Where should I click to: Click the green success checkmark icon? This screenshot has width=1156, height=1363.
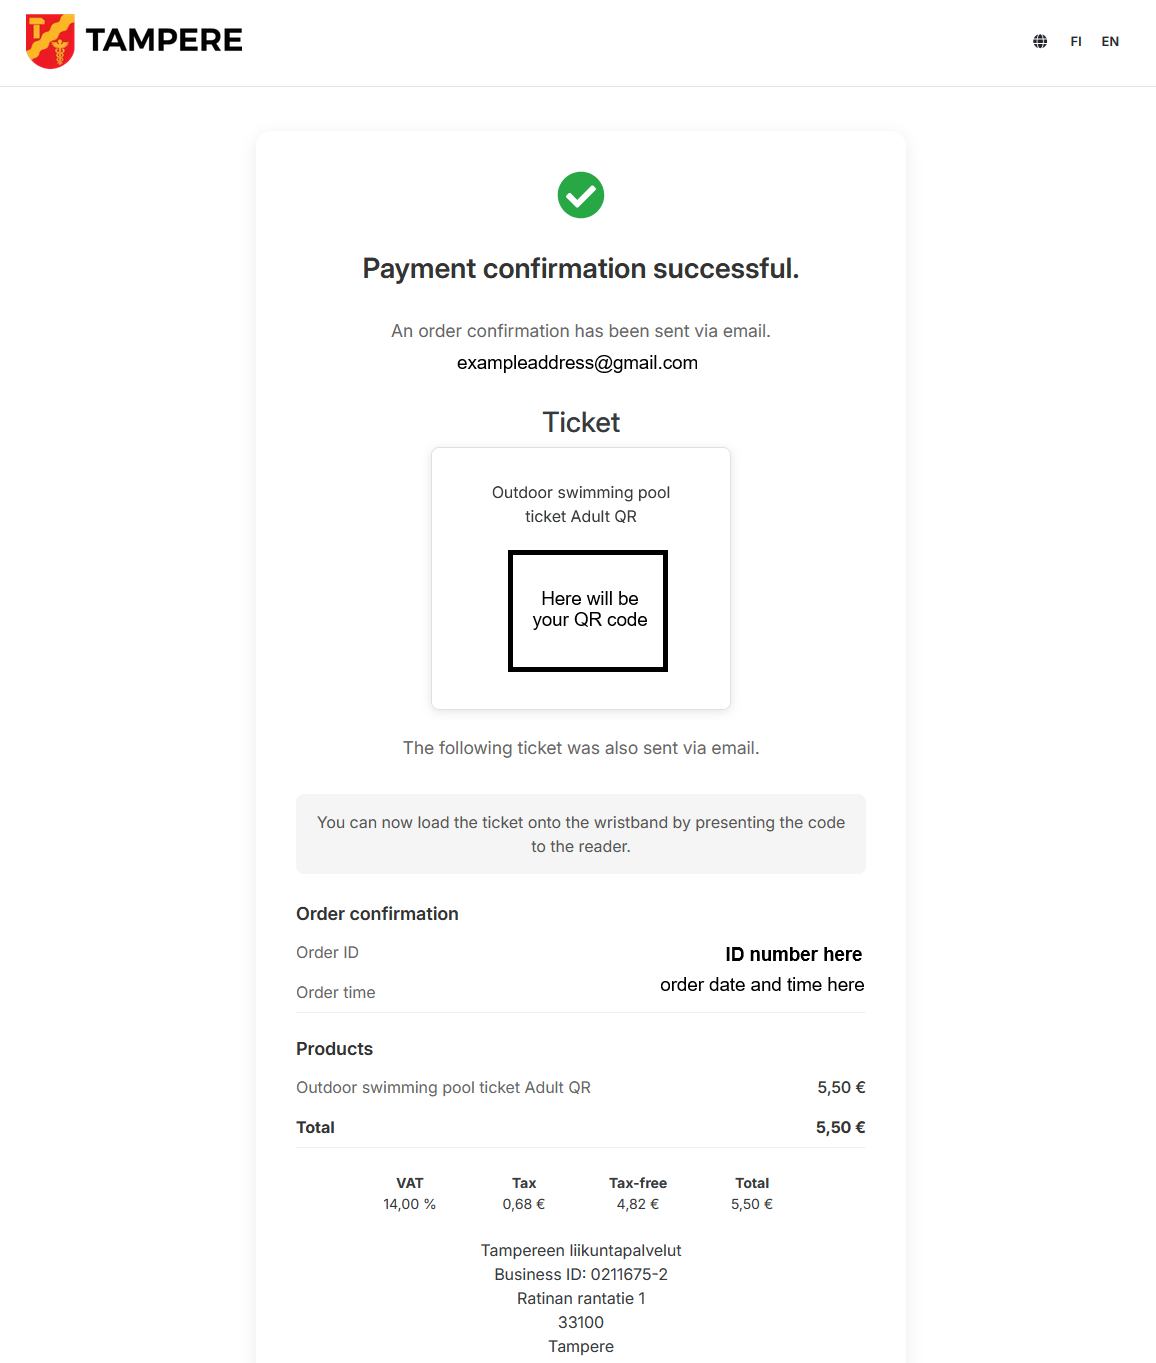coord(581,195)
